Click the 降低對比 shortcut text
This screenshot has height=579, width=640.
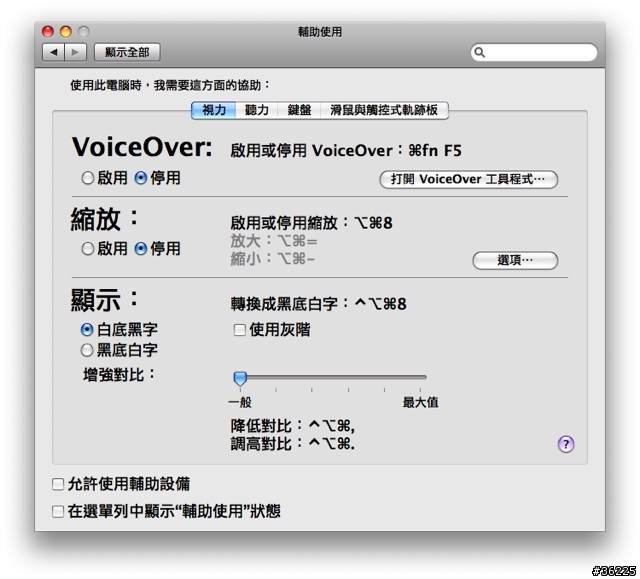click(x=293, y=426)
